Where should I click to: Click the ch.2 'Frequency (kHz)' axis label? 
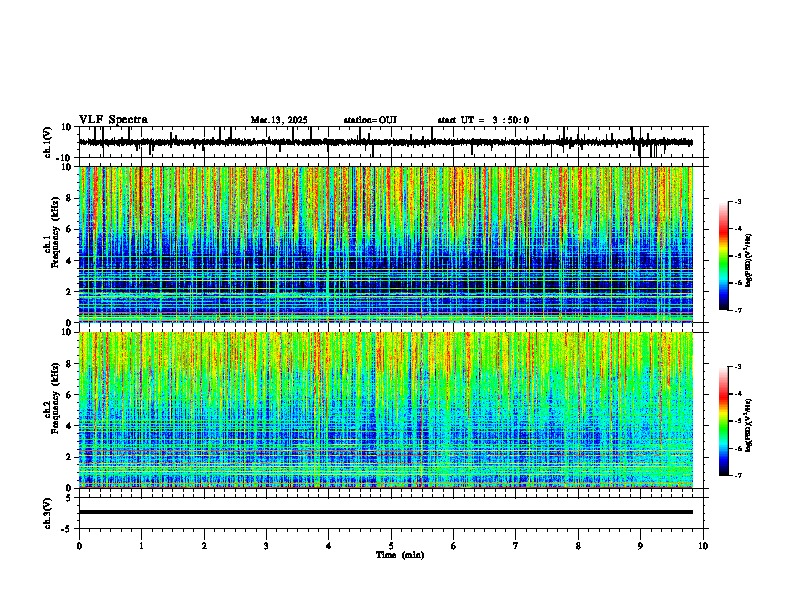pos(54,398)
